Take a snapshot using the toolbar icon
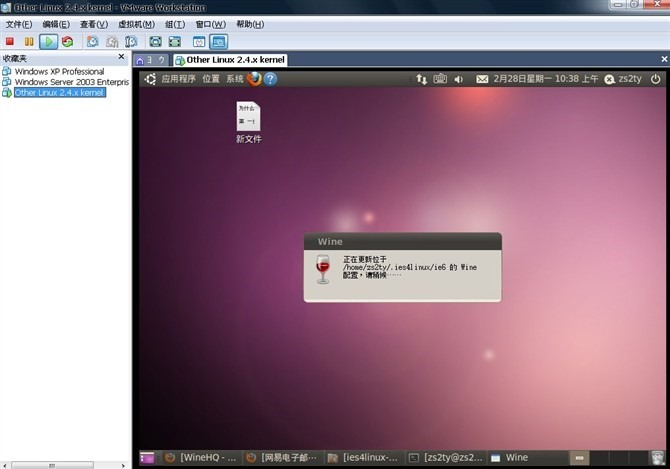This screenshot has width=670, height=469. (x=93, y=41)
